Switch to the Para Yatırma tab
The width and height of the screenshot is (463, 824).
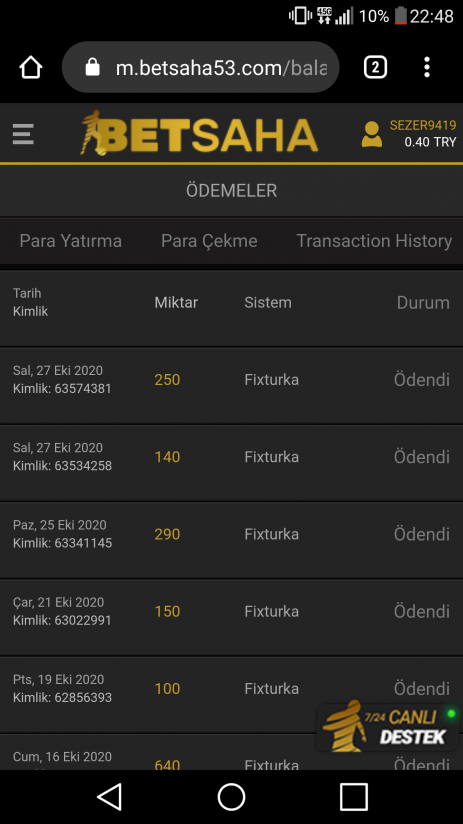[70, 241]
